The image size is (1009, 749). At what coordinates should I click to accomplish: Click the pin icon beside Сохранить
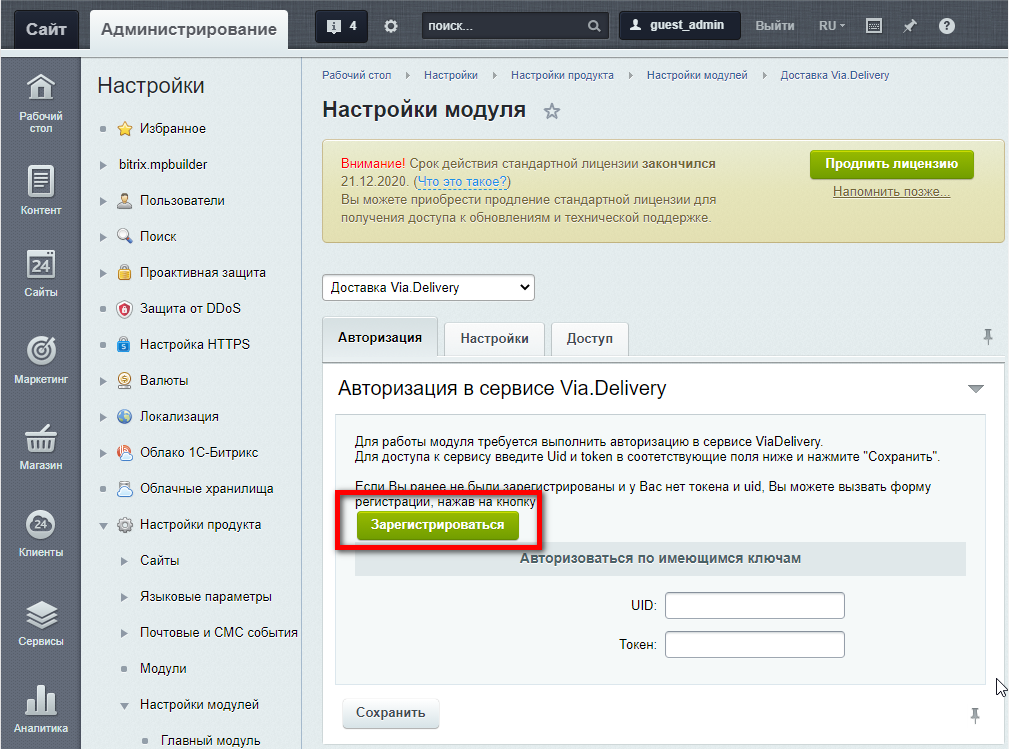tap(975, 715)
